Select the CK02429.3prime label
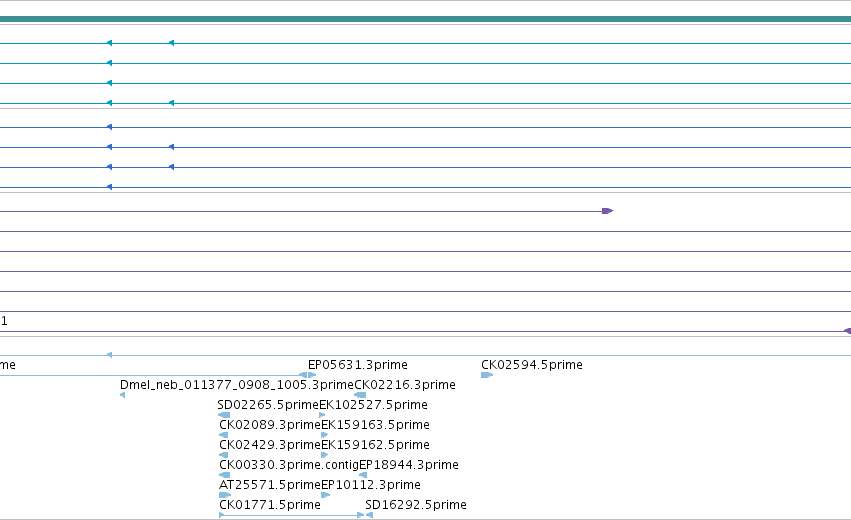Image resolution: width=851 pixels, height=520 pixels. (270, 445)
